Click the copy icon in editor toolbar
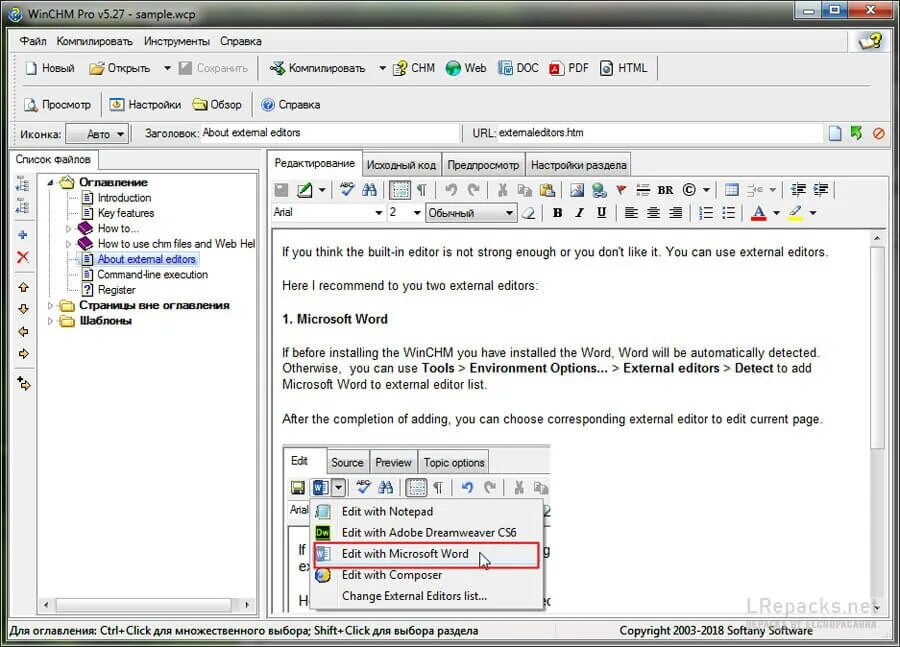 click(x=525, y=190)
